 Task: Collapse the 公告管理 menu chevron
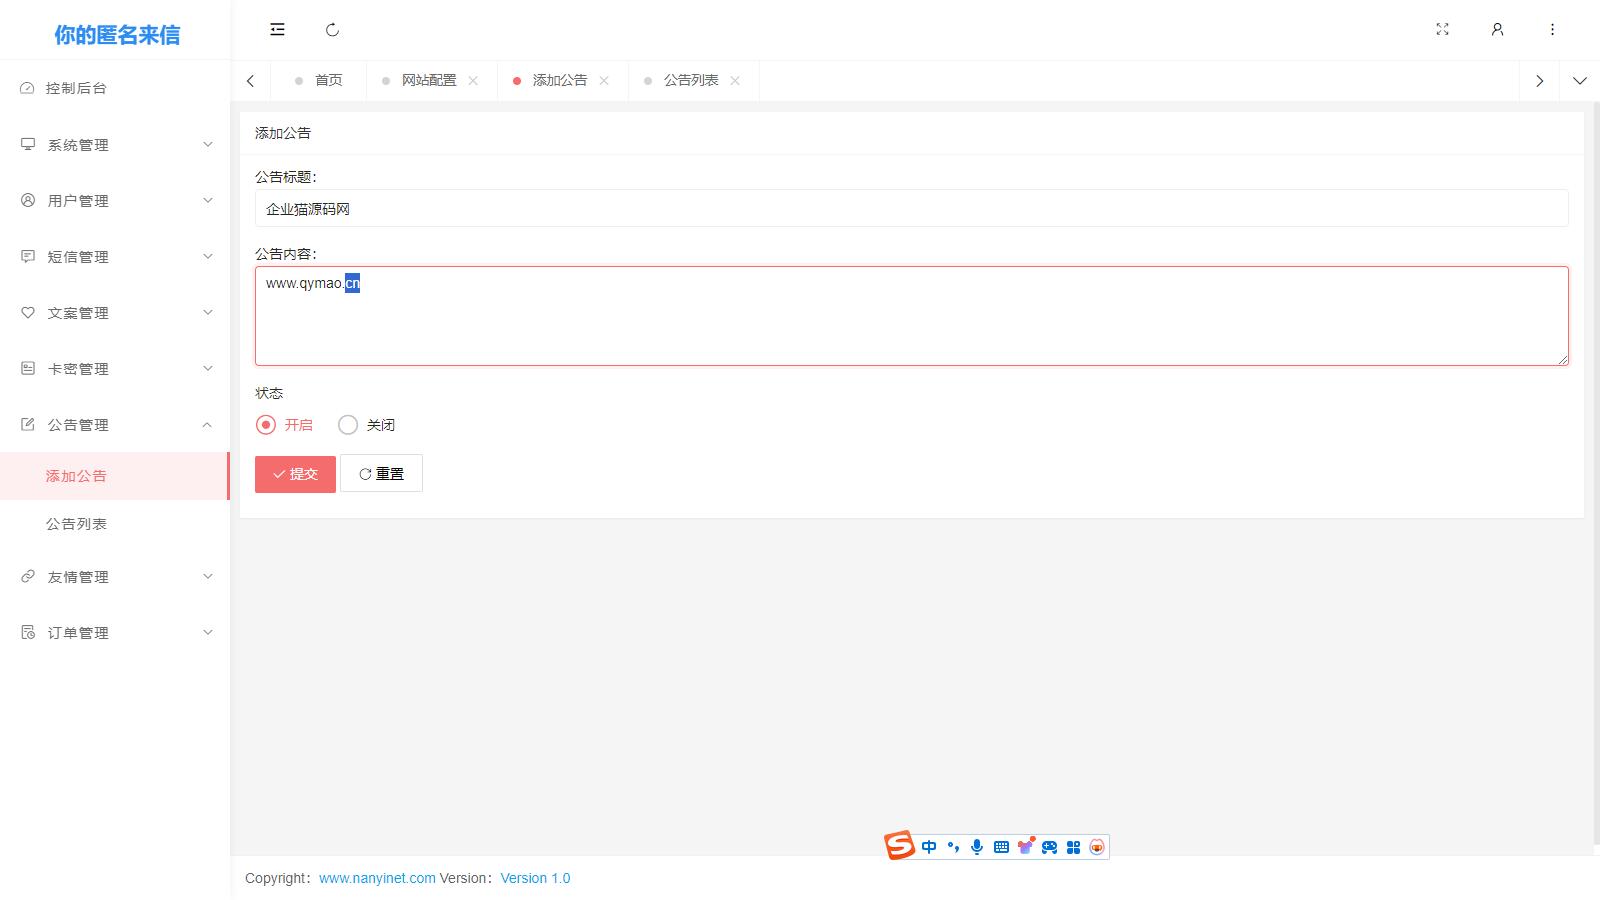207,424
